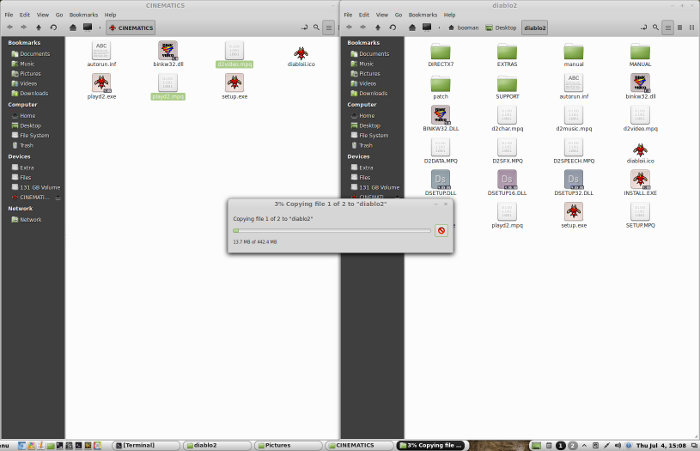Open Home folder from diablo2 window toolbar
The width and height of the screenshot is (700, 451).
[x=412, y=28]
